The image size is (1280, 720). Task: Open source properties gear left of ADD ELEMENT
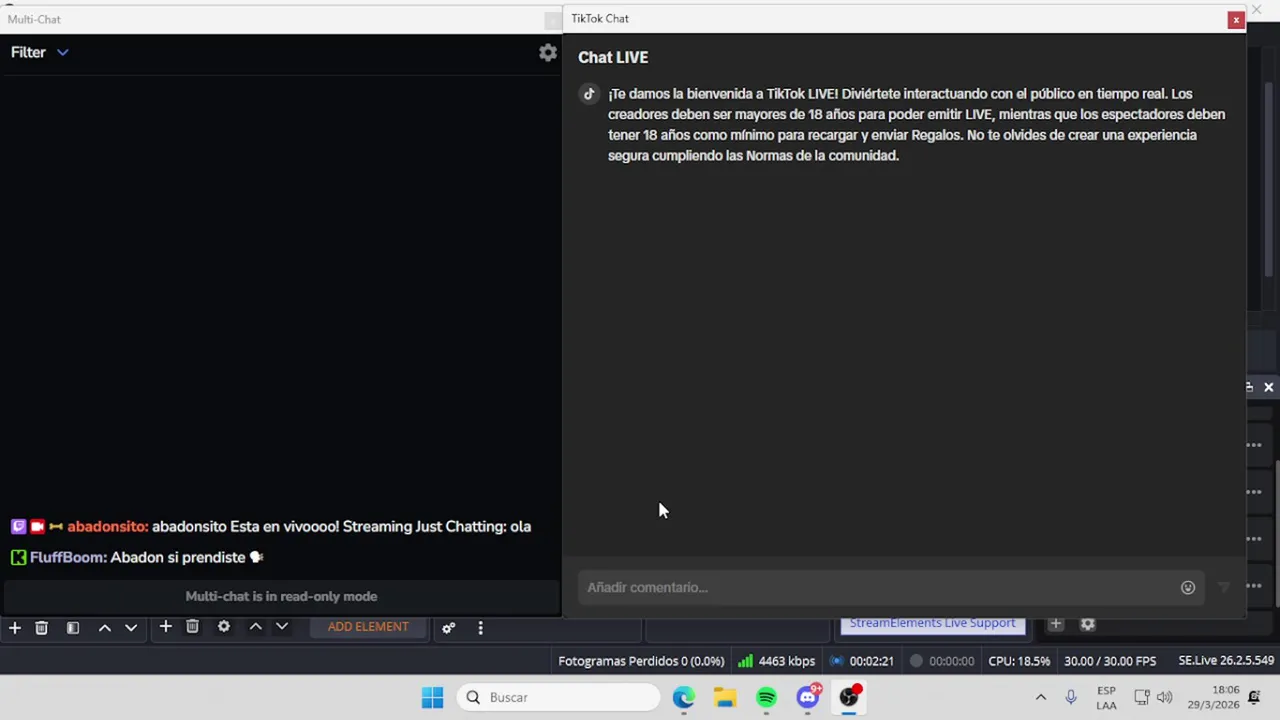[x=224, y=627]
